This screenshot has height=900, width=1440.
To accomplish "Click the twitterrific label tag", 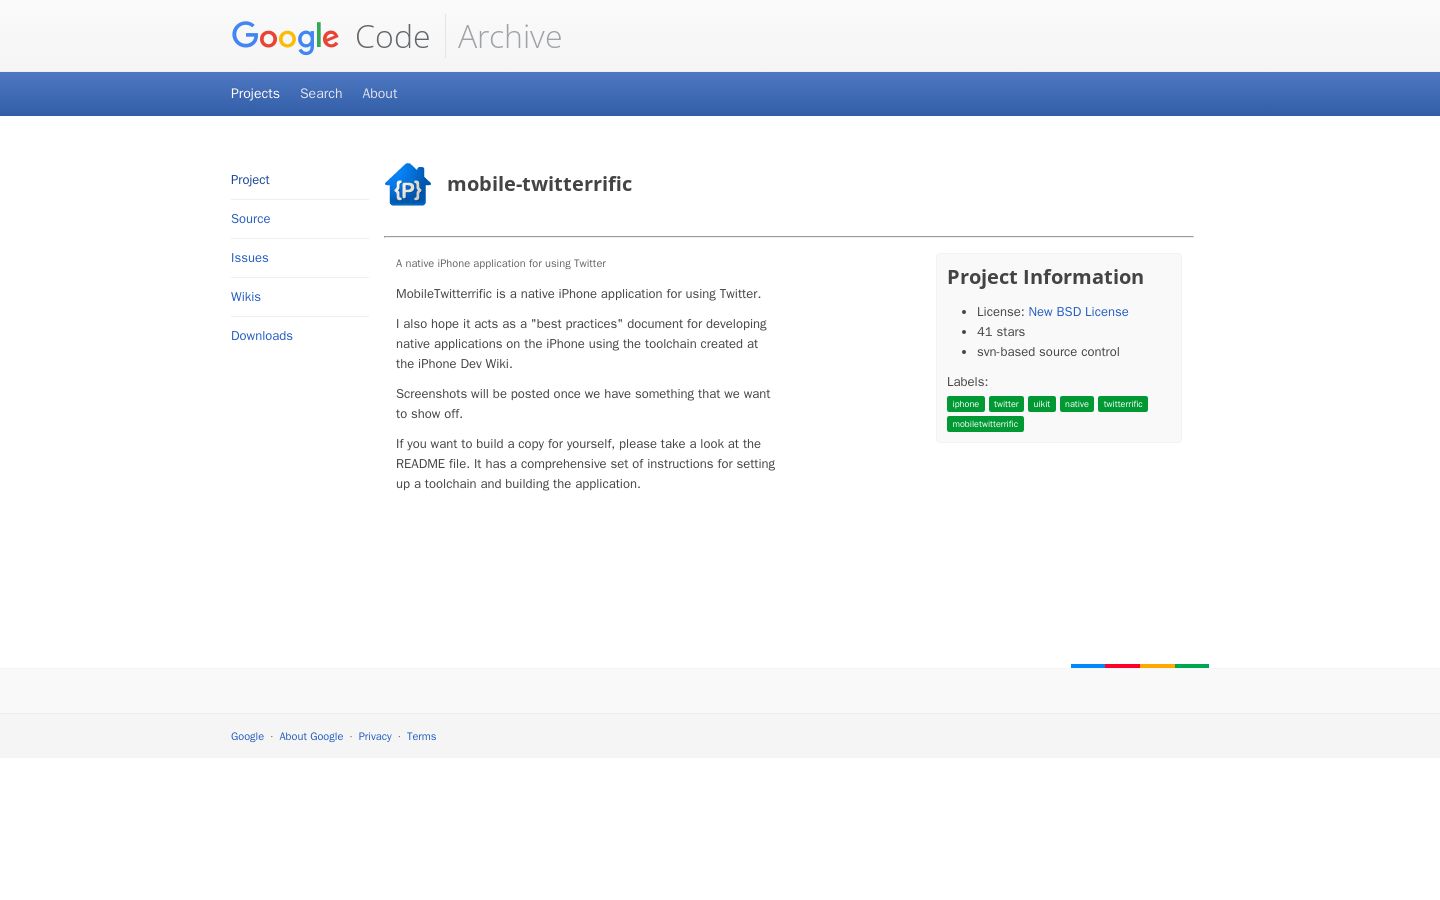I will point(1123,404).
